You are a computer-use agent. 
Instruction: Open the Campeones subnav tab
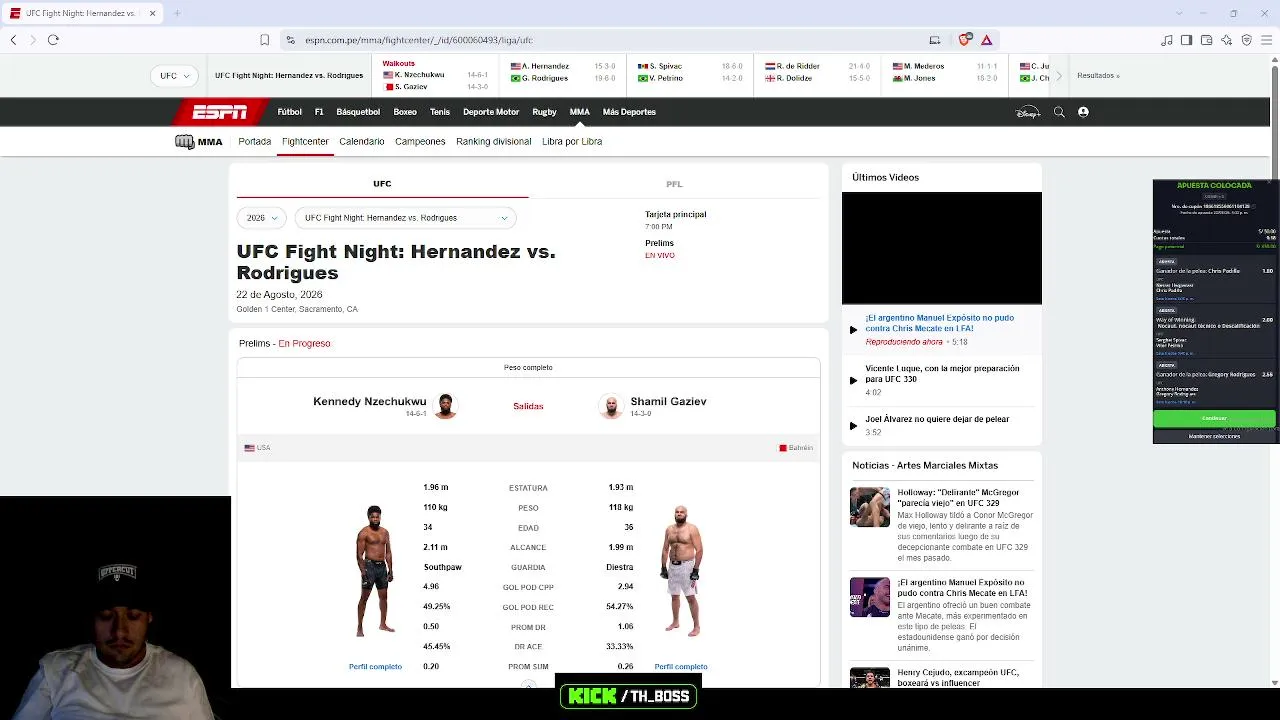pyautogui.click(x=420, y=142)
